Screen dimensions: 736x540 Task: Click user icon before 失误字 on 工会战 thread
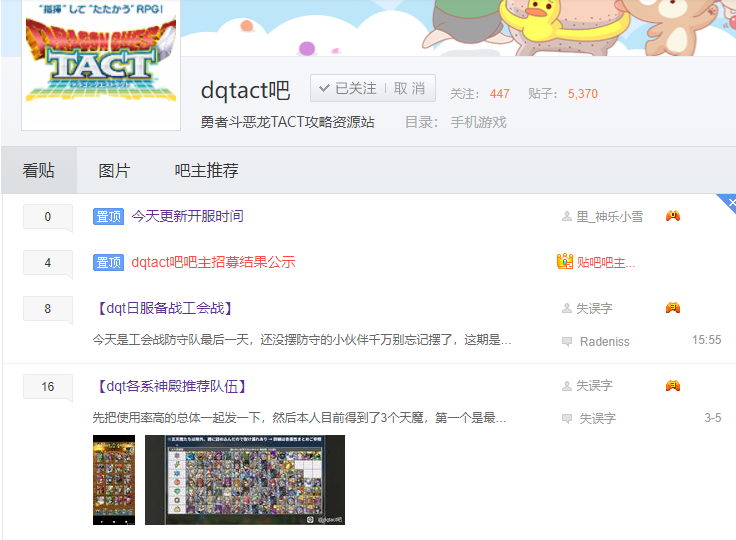tap(567, 309)
